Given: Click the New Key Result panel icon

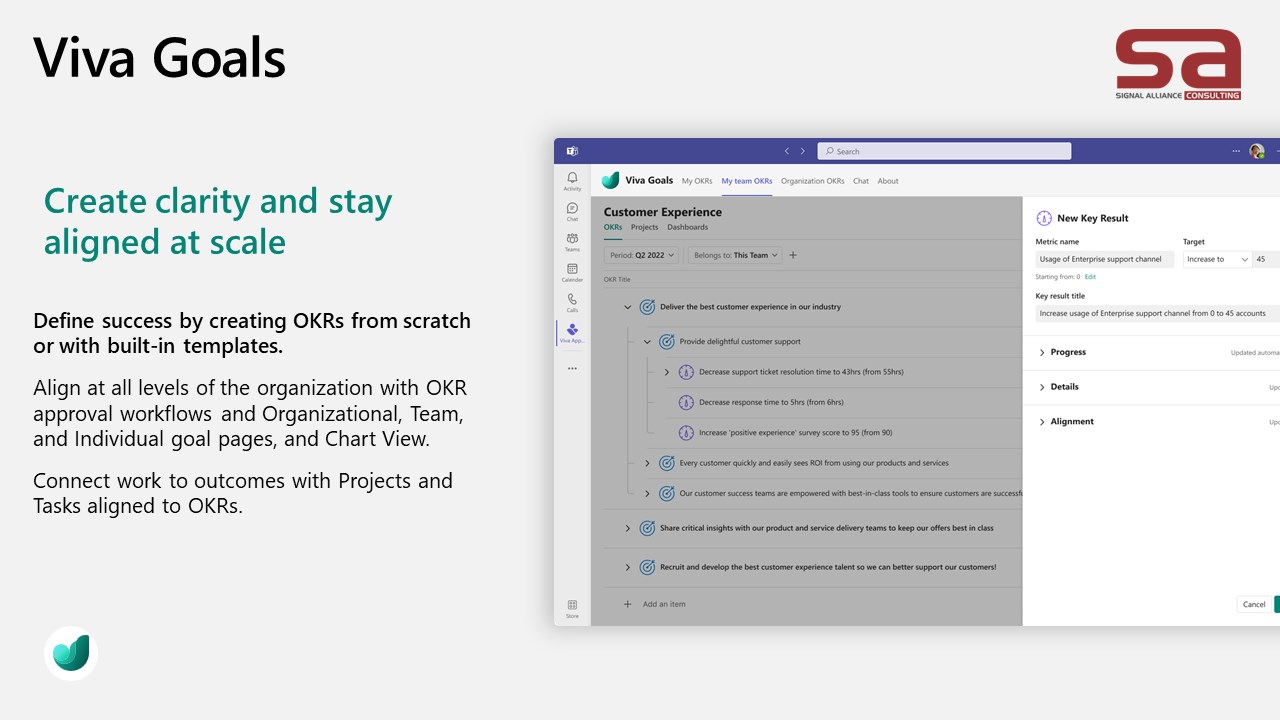Looking at the screenshot, I should click(1044, 218).
